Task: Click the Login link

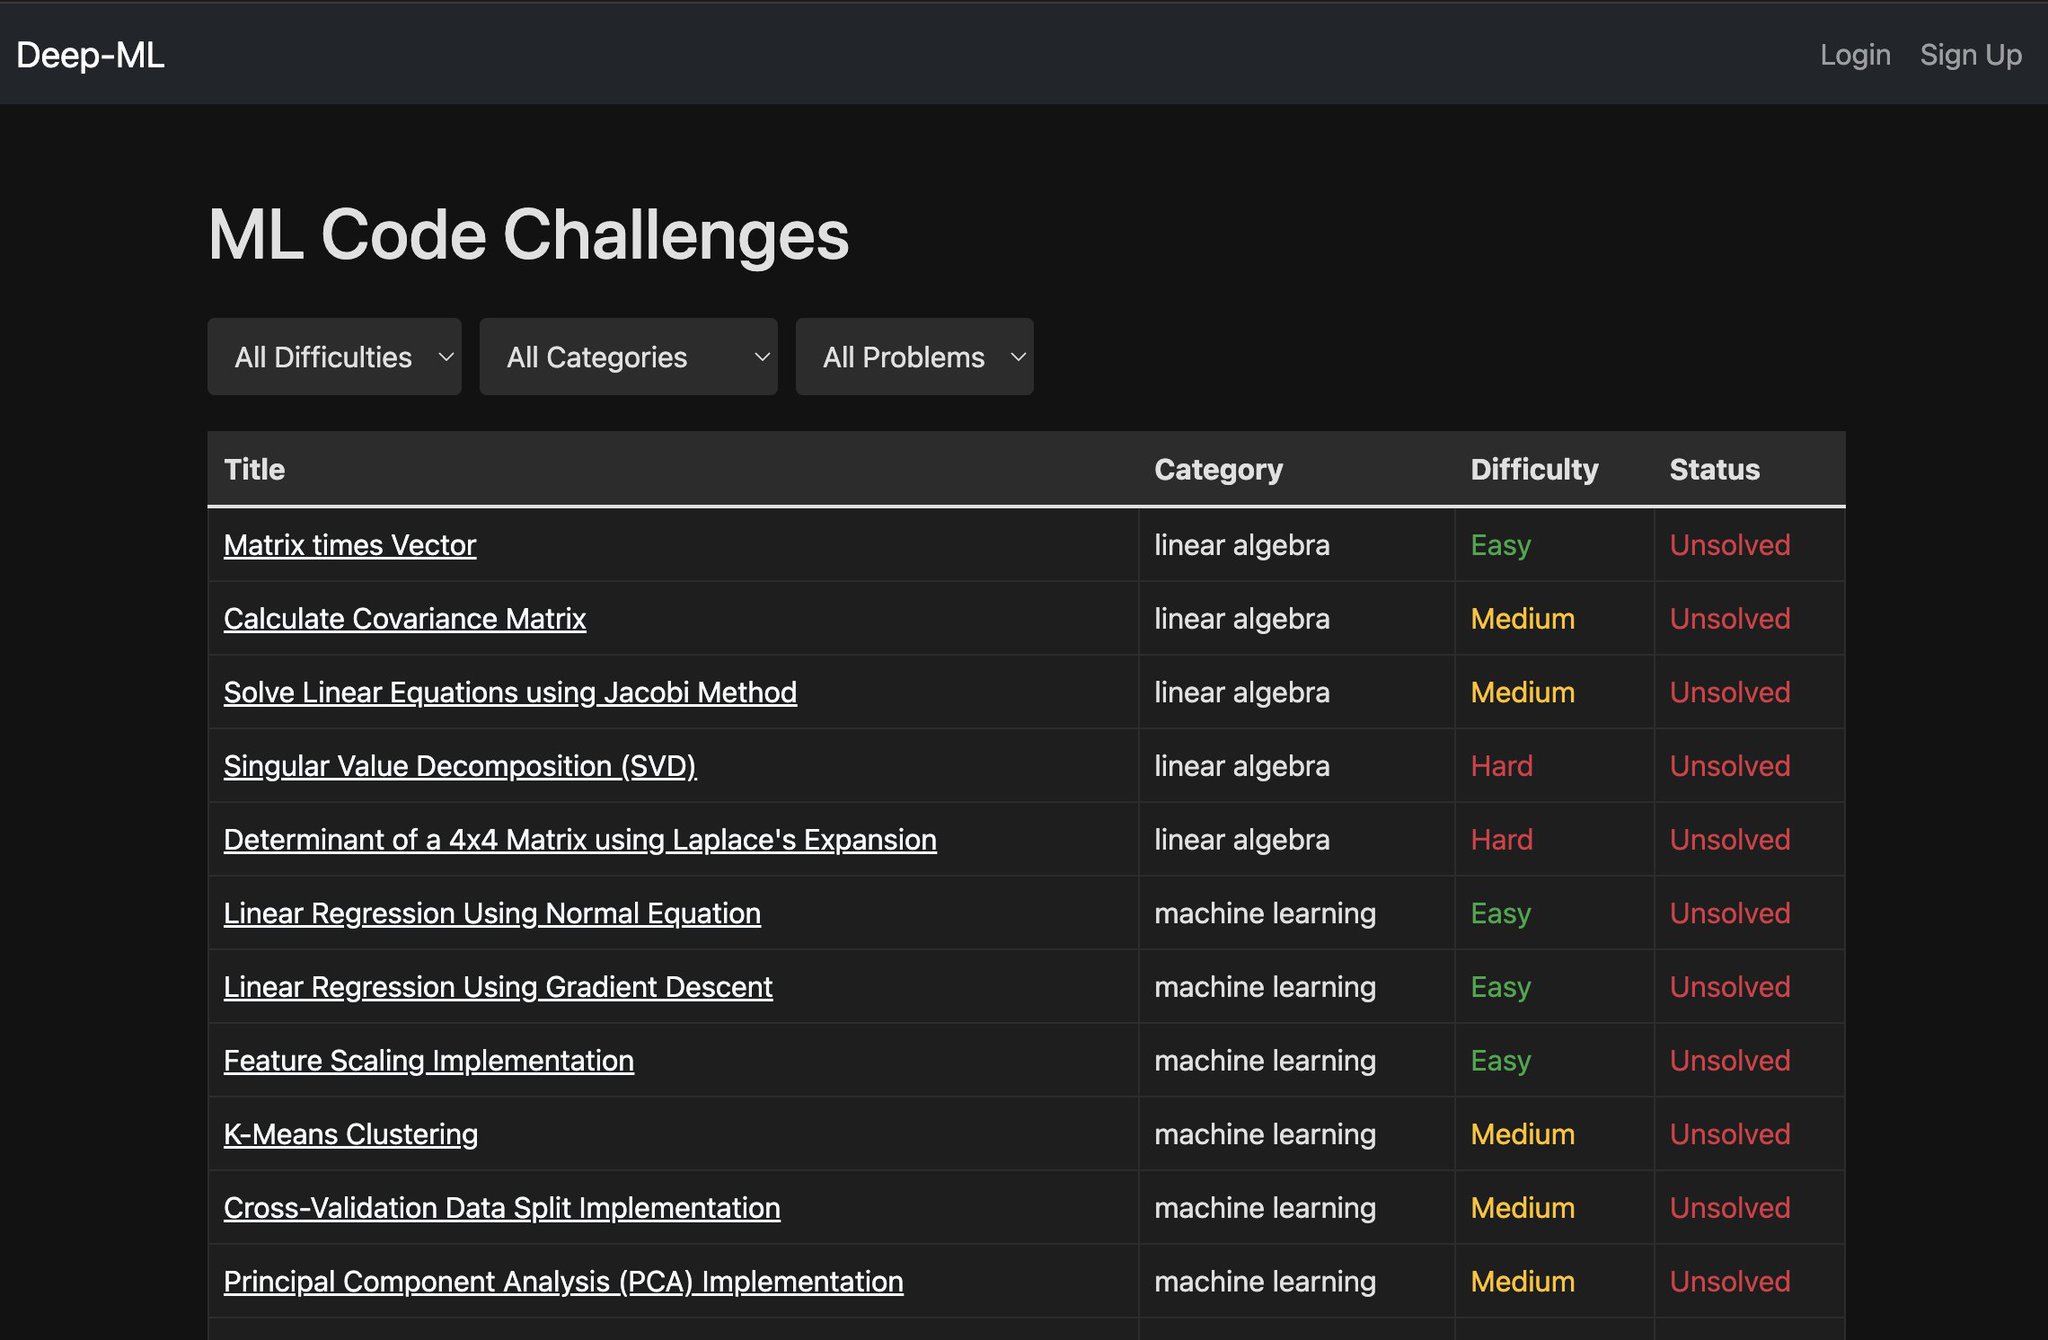Action: click(1855, 55)
